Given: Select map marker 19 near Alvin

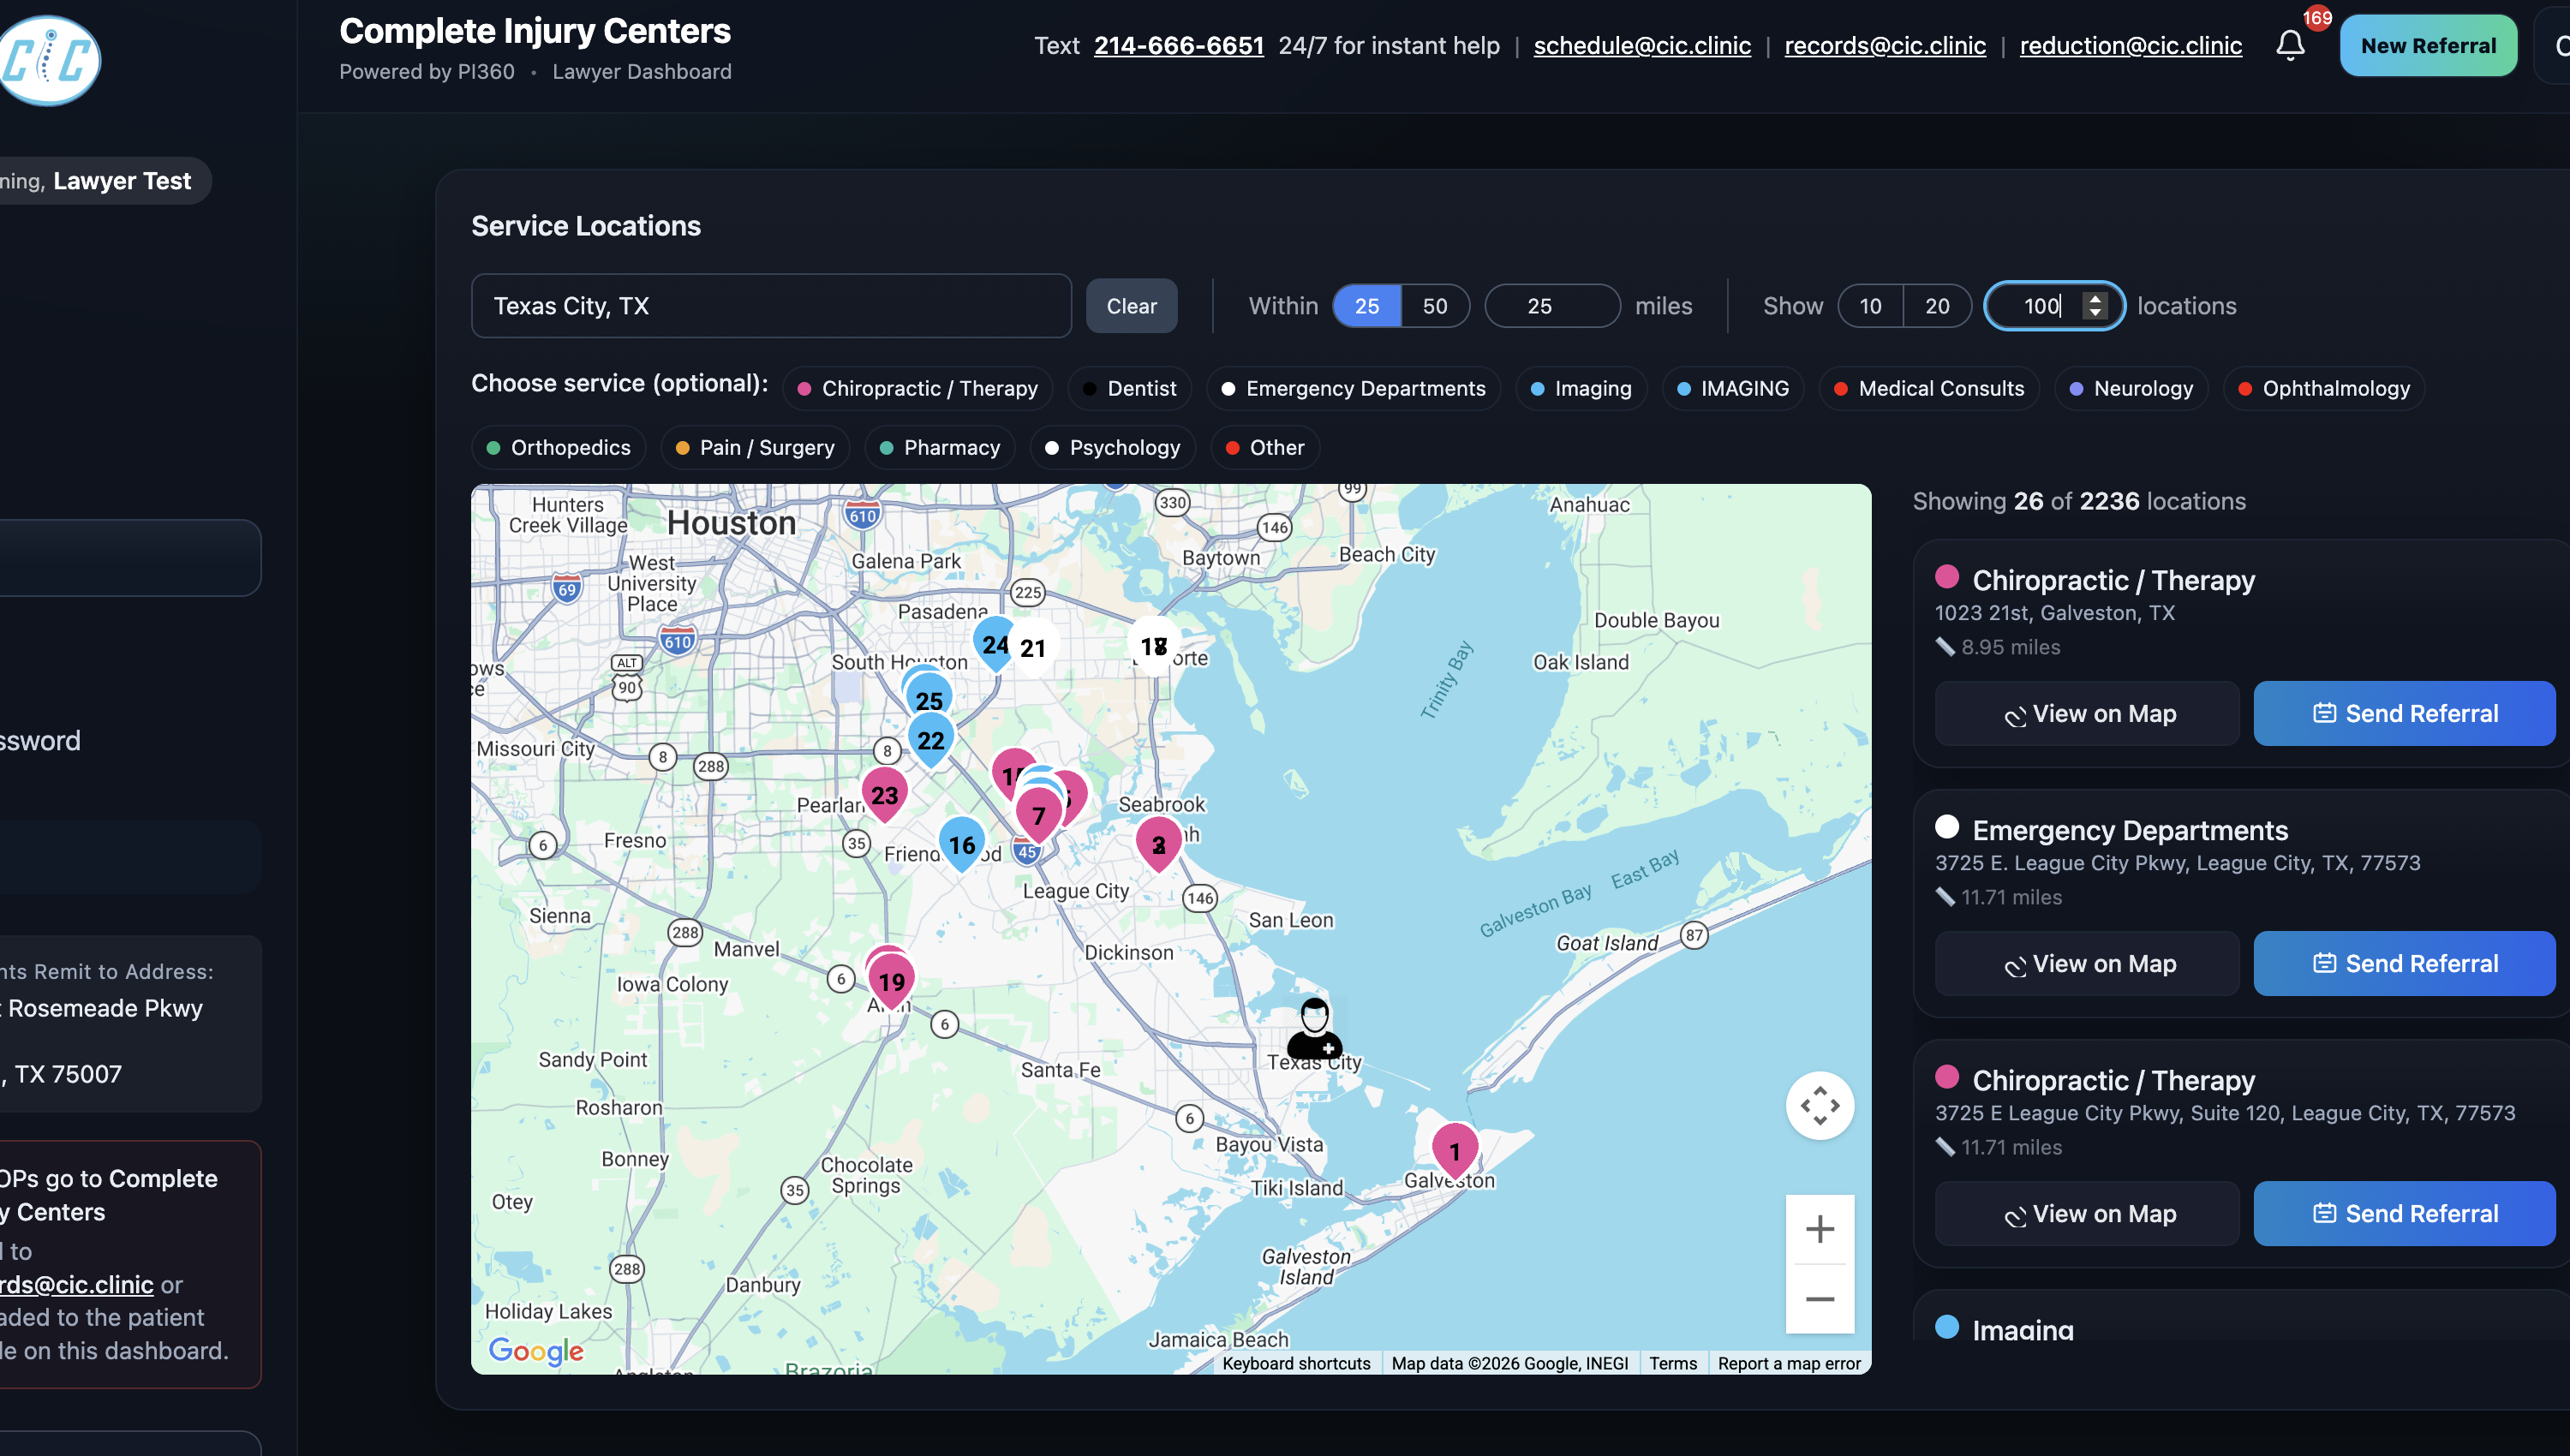Looking at the screenshot, I should (891, 980).
